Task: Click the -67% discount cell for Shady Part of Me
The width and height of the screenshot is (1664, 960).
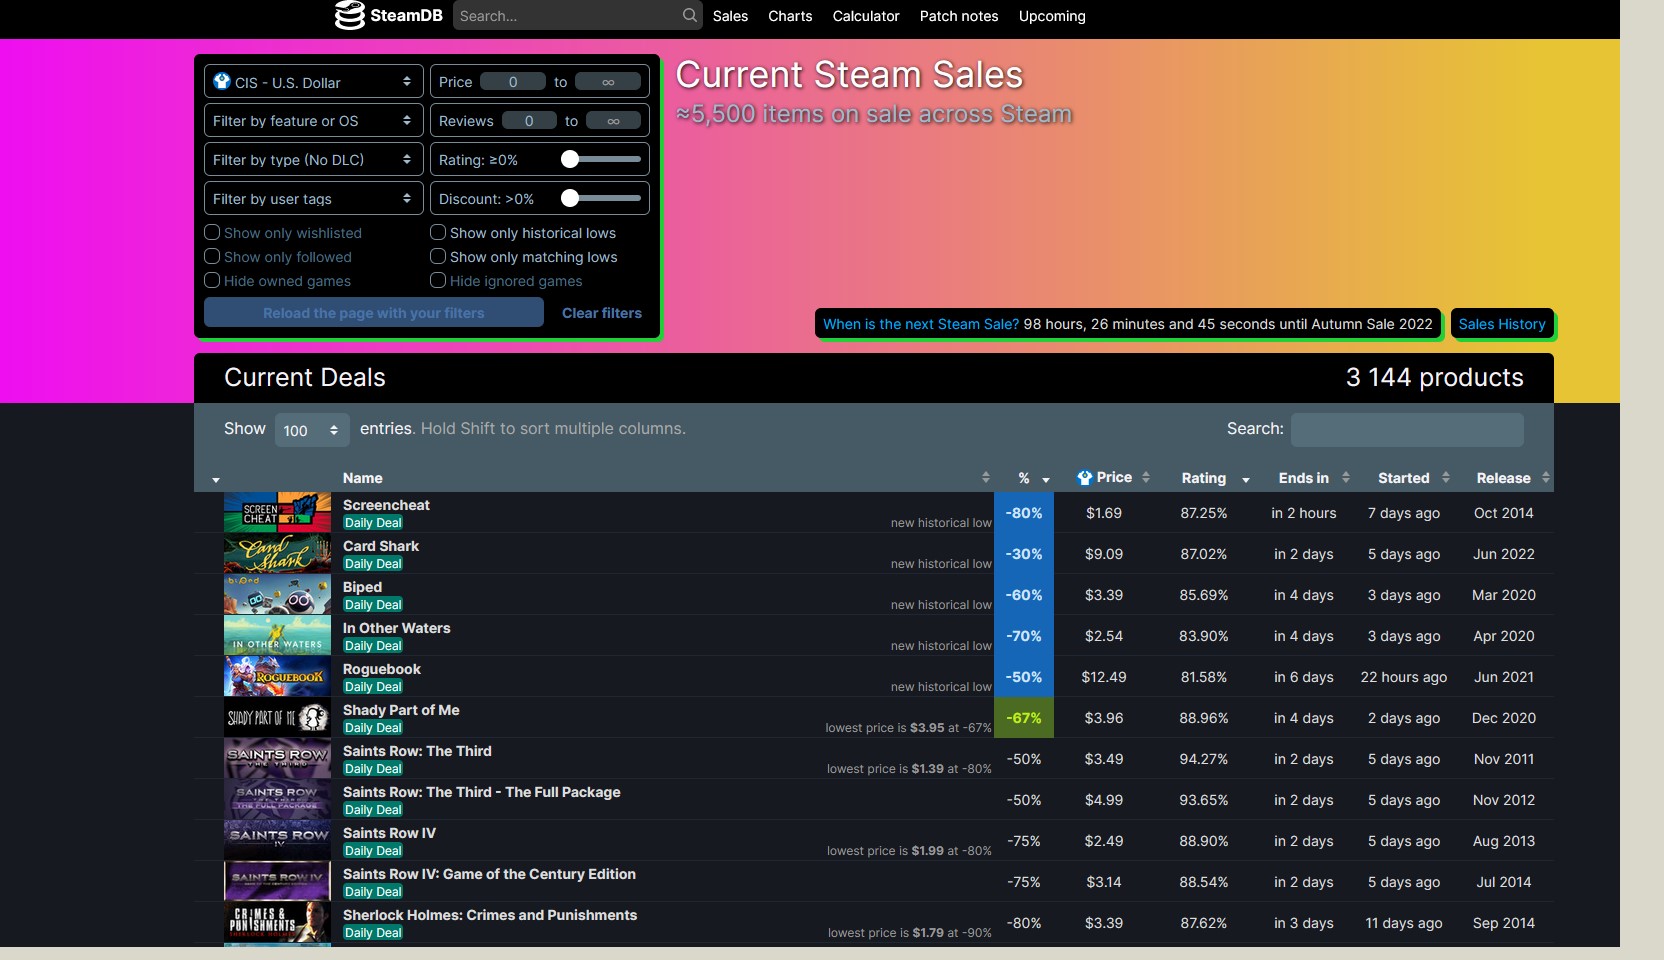Action: pyautogui.click(x=1024, y=718)
